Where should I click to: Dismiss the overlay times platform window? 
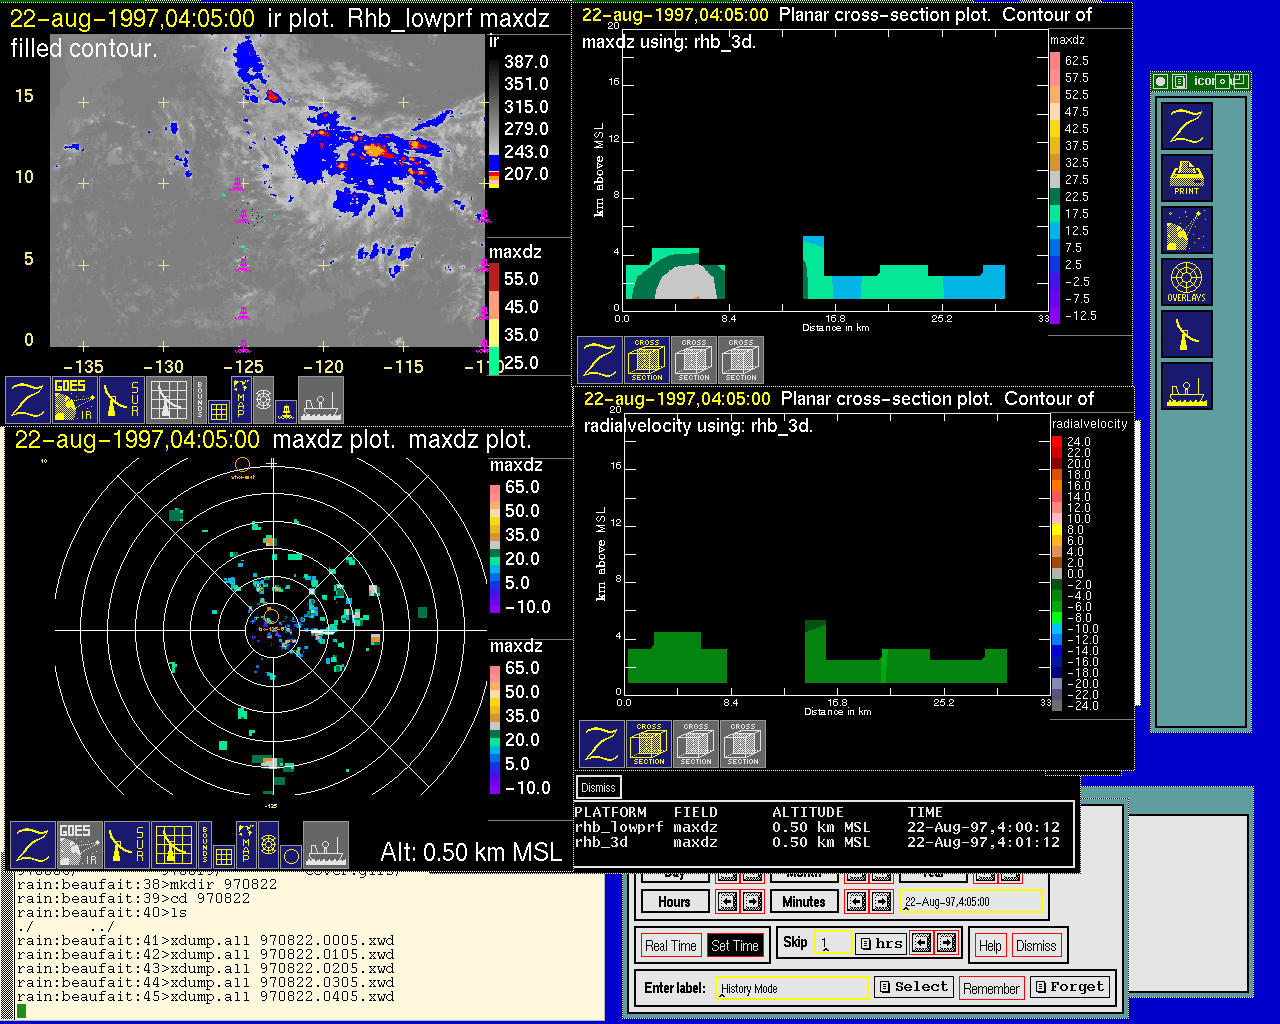tap(598, 788)
